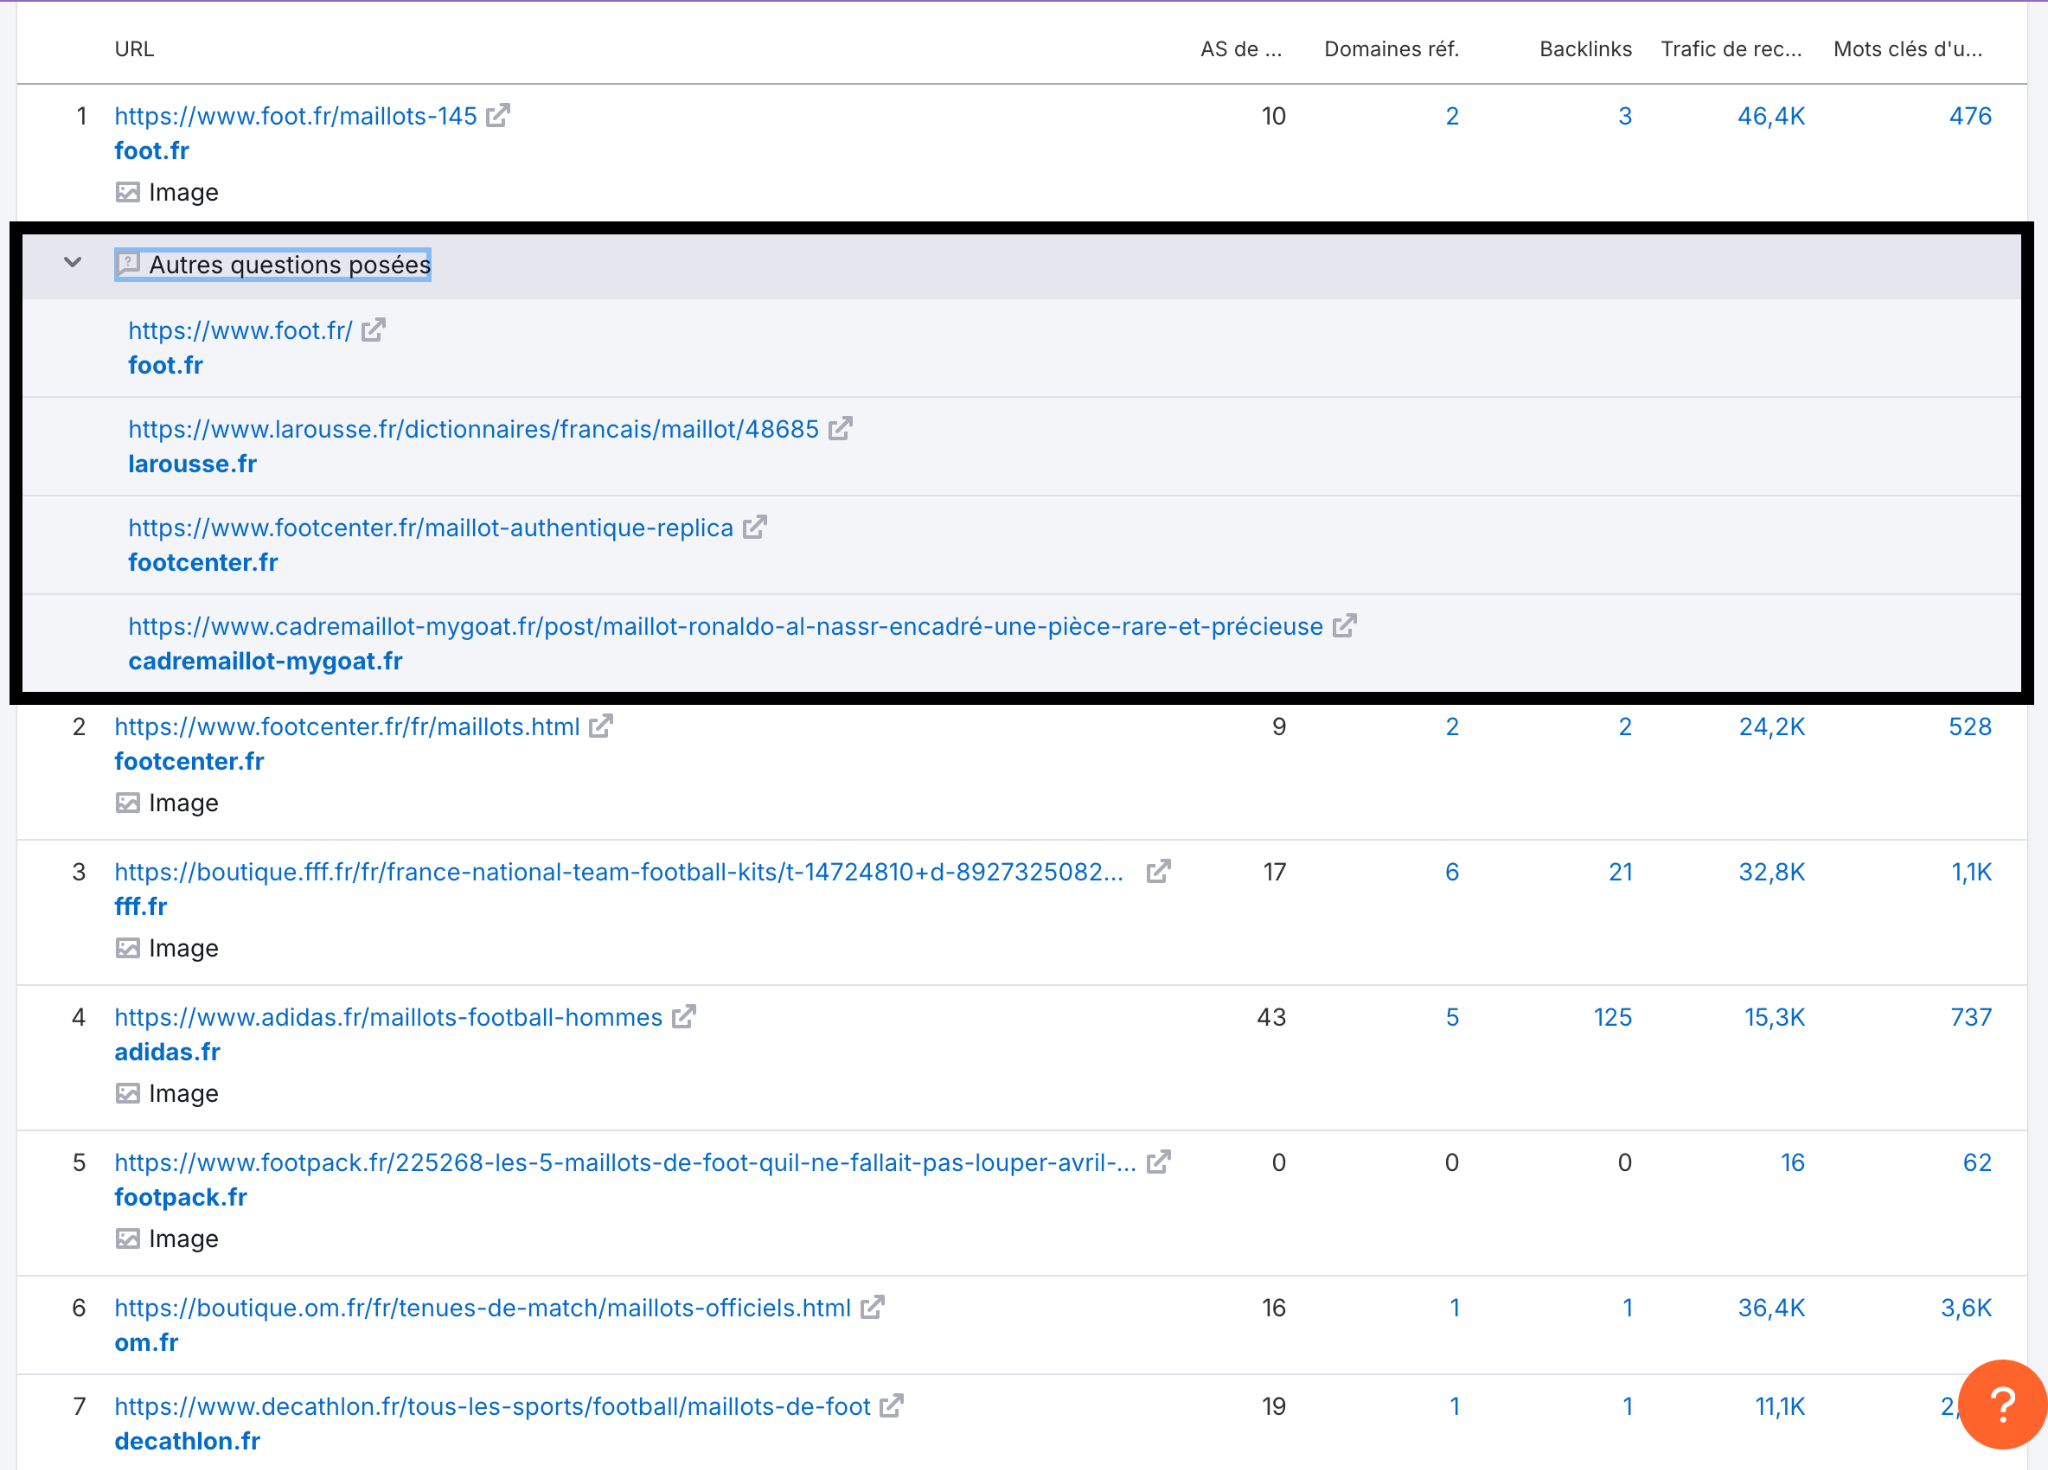This screenshot has width=2048, height=1470.
Task: Open external link icon next to https://www.foot.fr/
Action: [x=373, y=330]
